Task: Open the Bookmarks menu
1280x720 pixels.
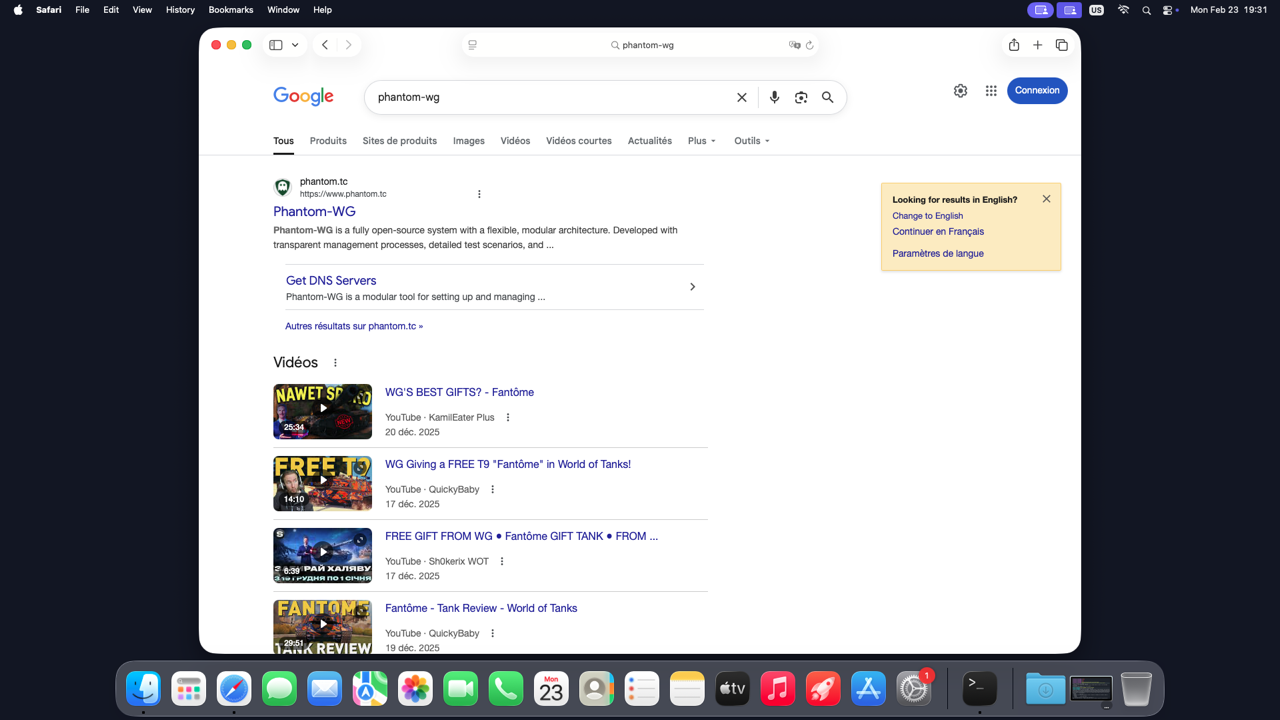Action: [x=230, y=10]
